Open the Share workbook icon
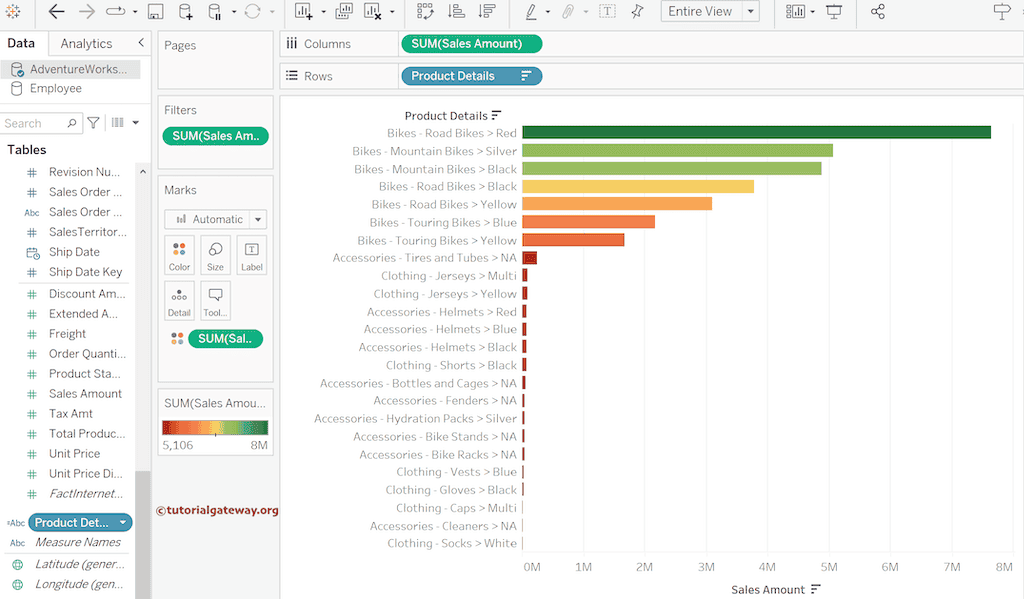Screen dimensions: 1024x599 (x=877, y=12)
